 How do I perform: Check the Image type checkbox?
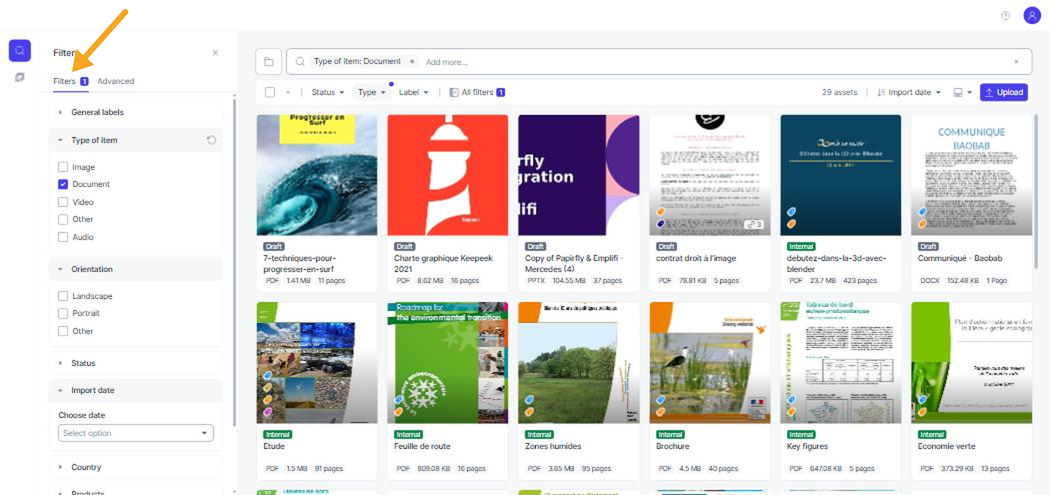63,167
